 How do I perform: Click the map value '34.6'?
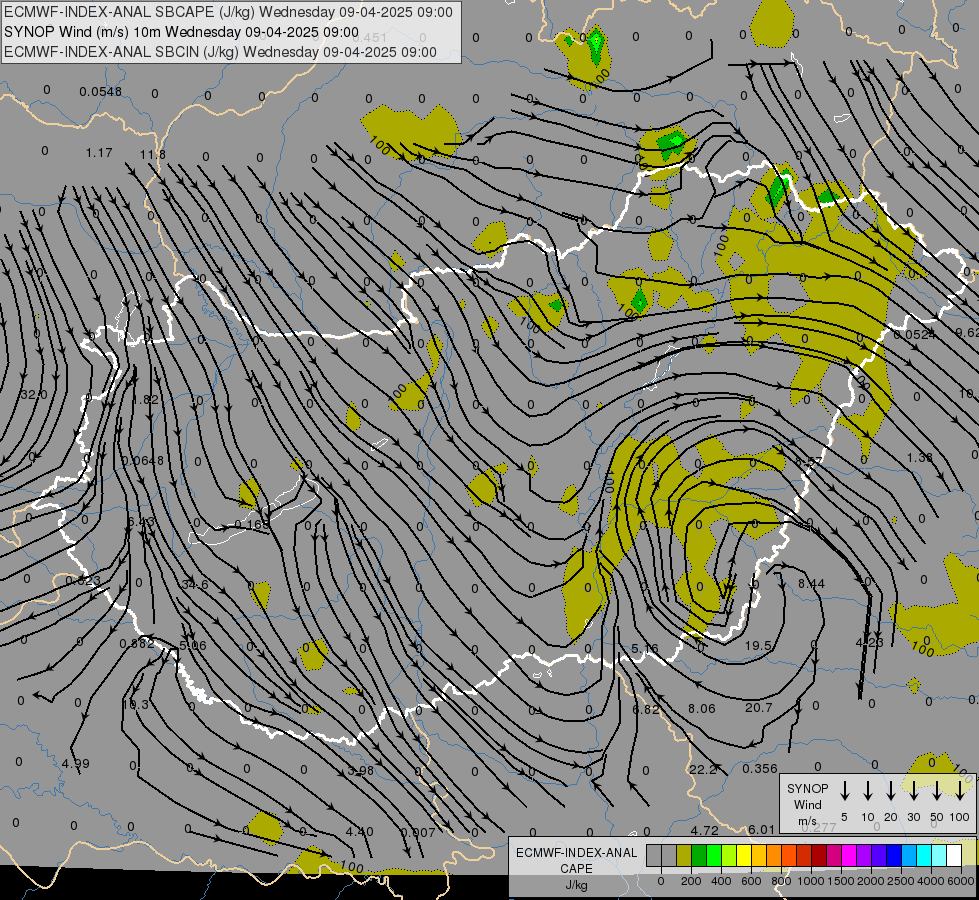point(195,585)
